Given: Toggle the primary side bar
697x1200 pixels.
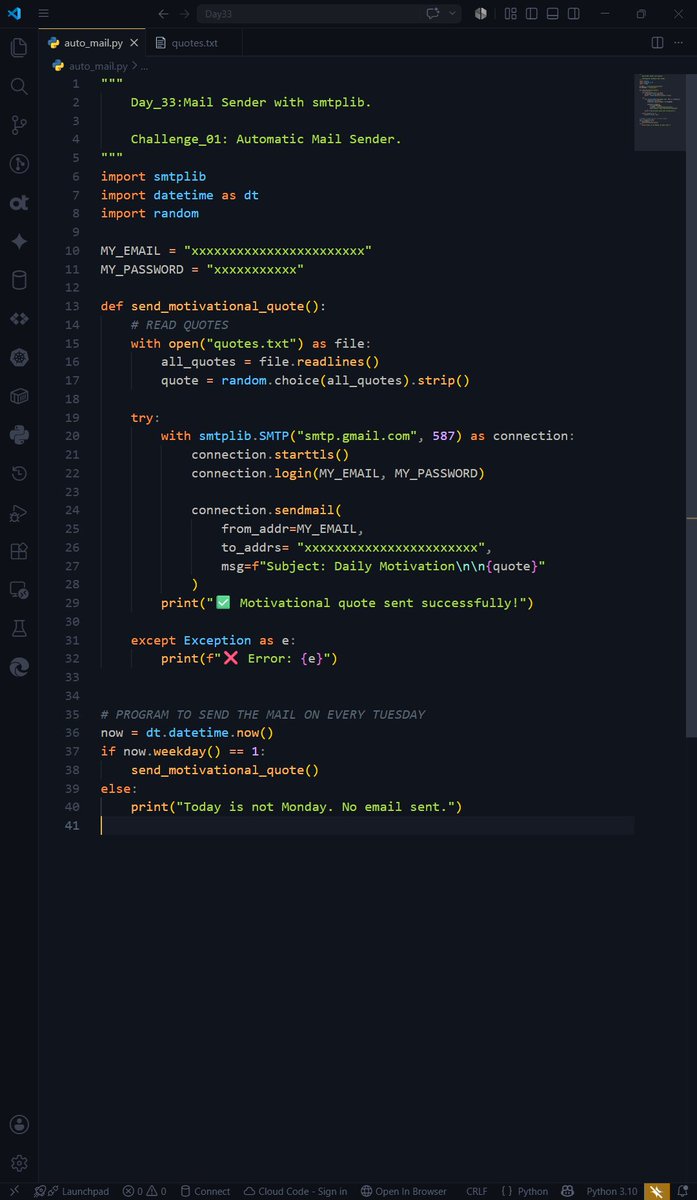Looking at the screenshot, I should click(531, 14).
